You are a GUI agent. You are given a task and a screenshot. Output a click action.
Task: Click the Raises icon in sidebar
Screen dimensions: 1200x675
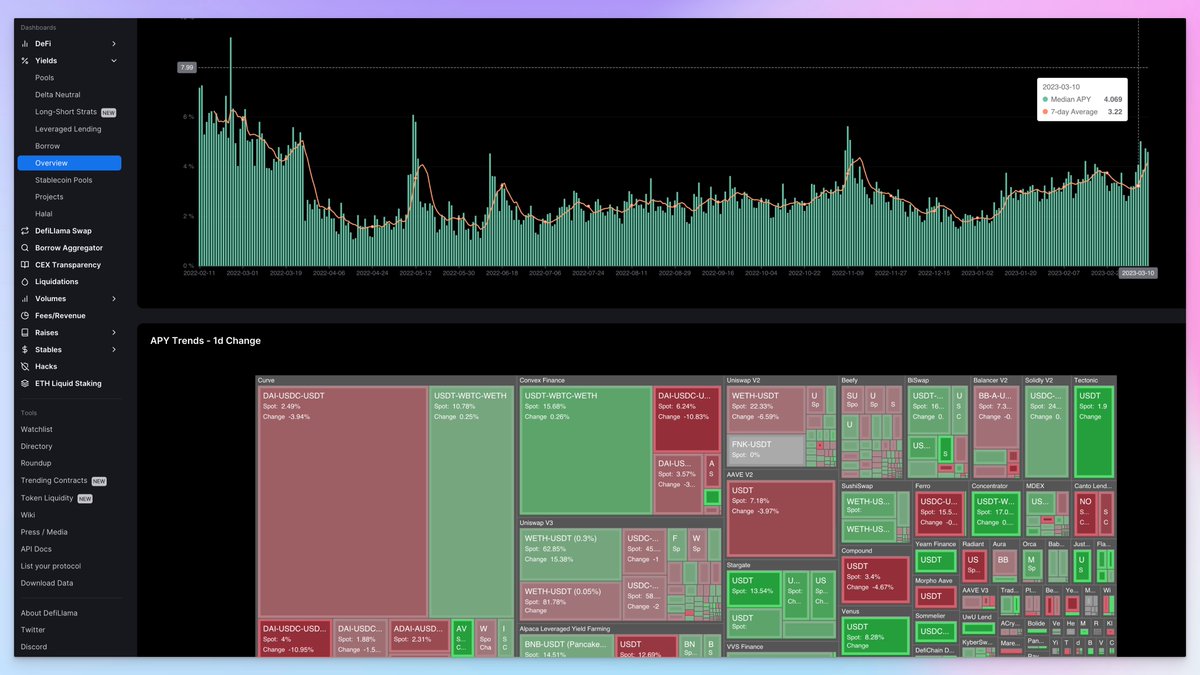25,333
